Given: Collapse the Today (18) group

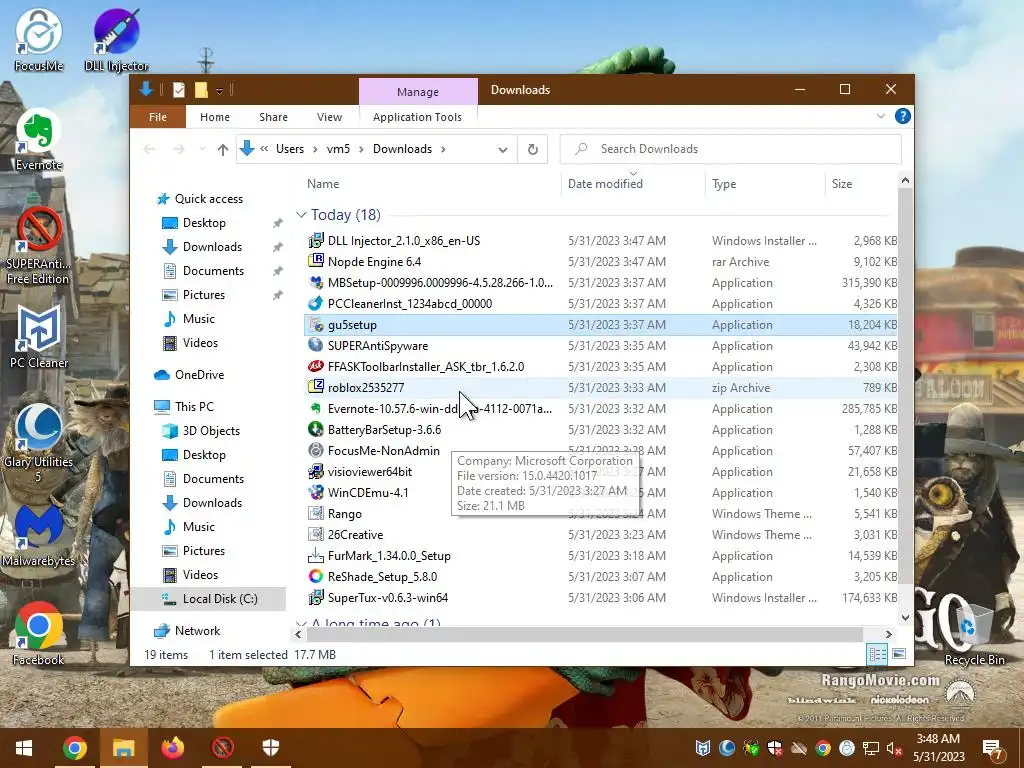Looking at the screenshot, I should 301,215.
